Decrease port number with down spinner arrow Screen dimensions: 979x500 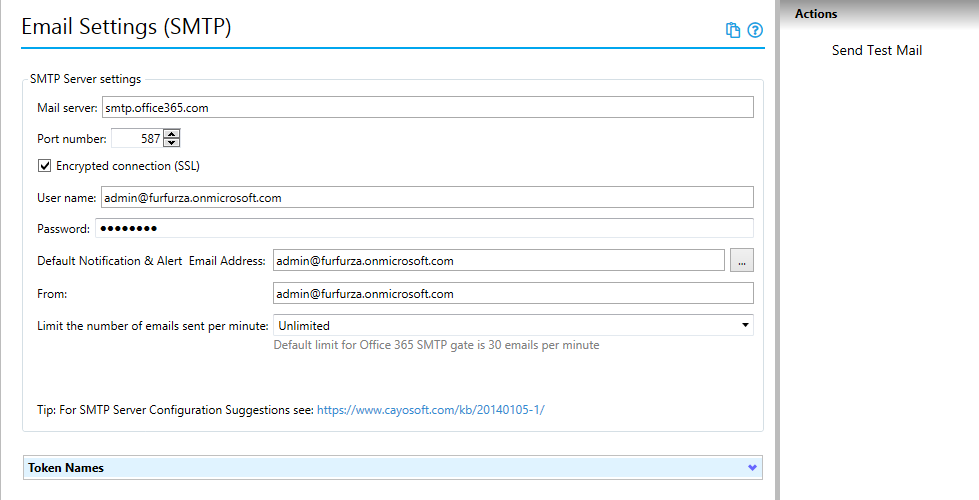[x=172, y=142]
